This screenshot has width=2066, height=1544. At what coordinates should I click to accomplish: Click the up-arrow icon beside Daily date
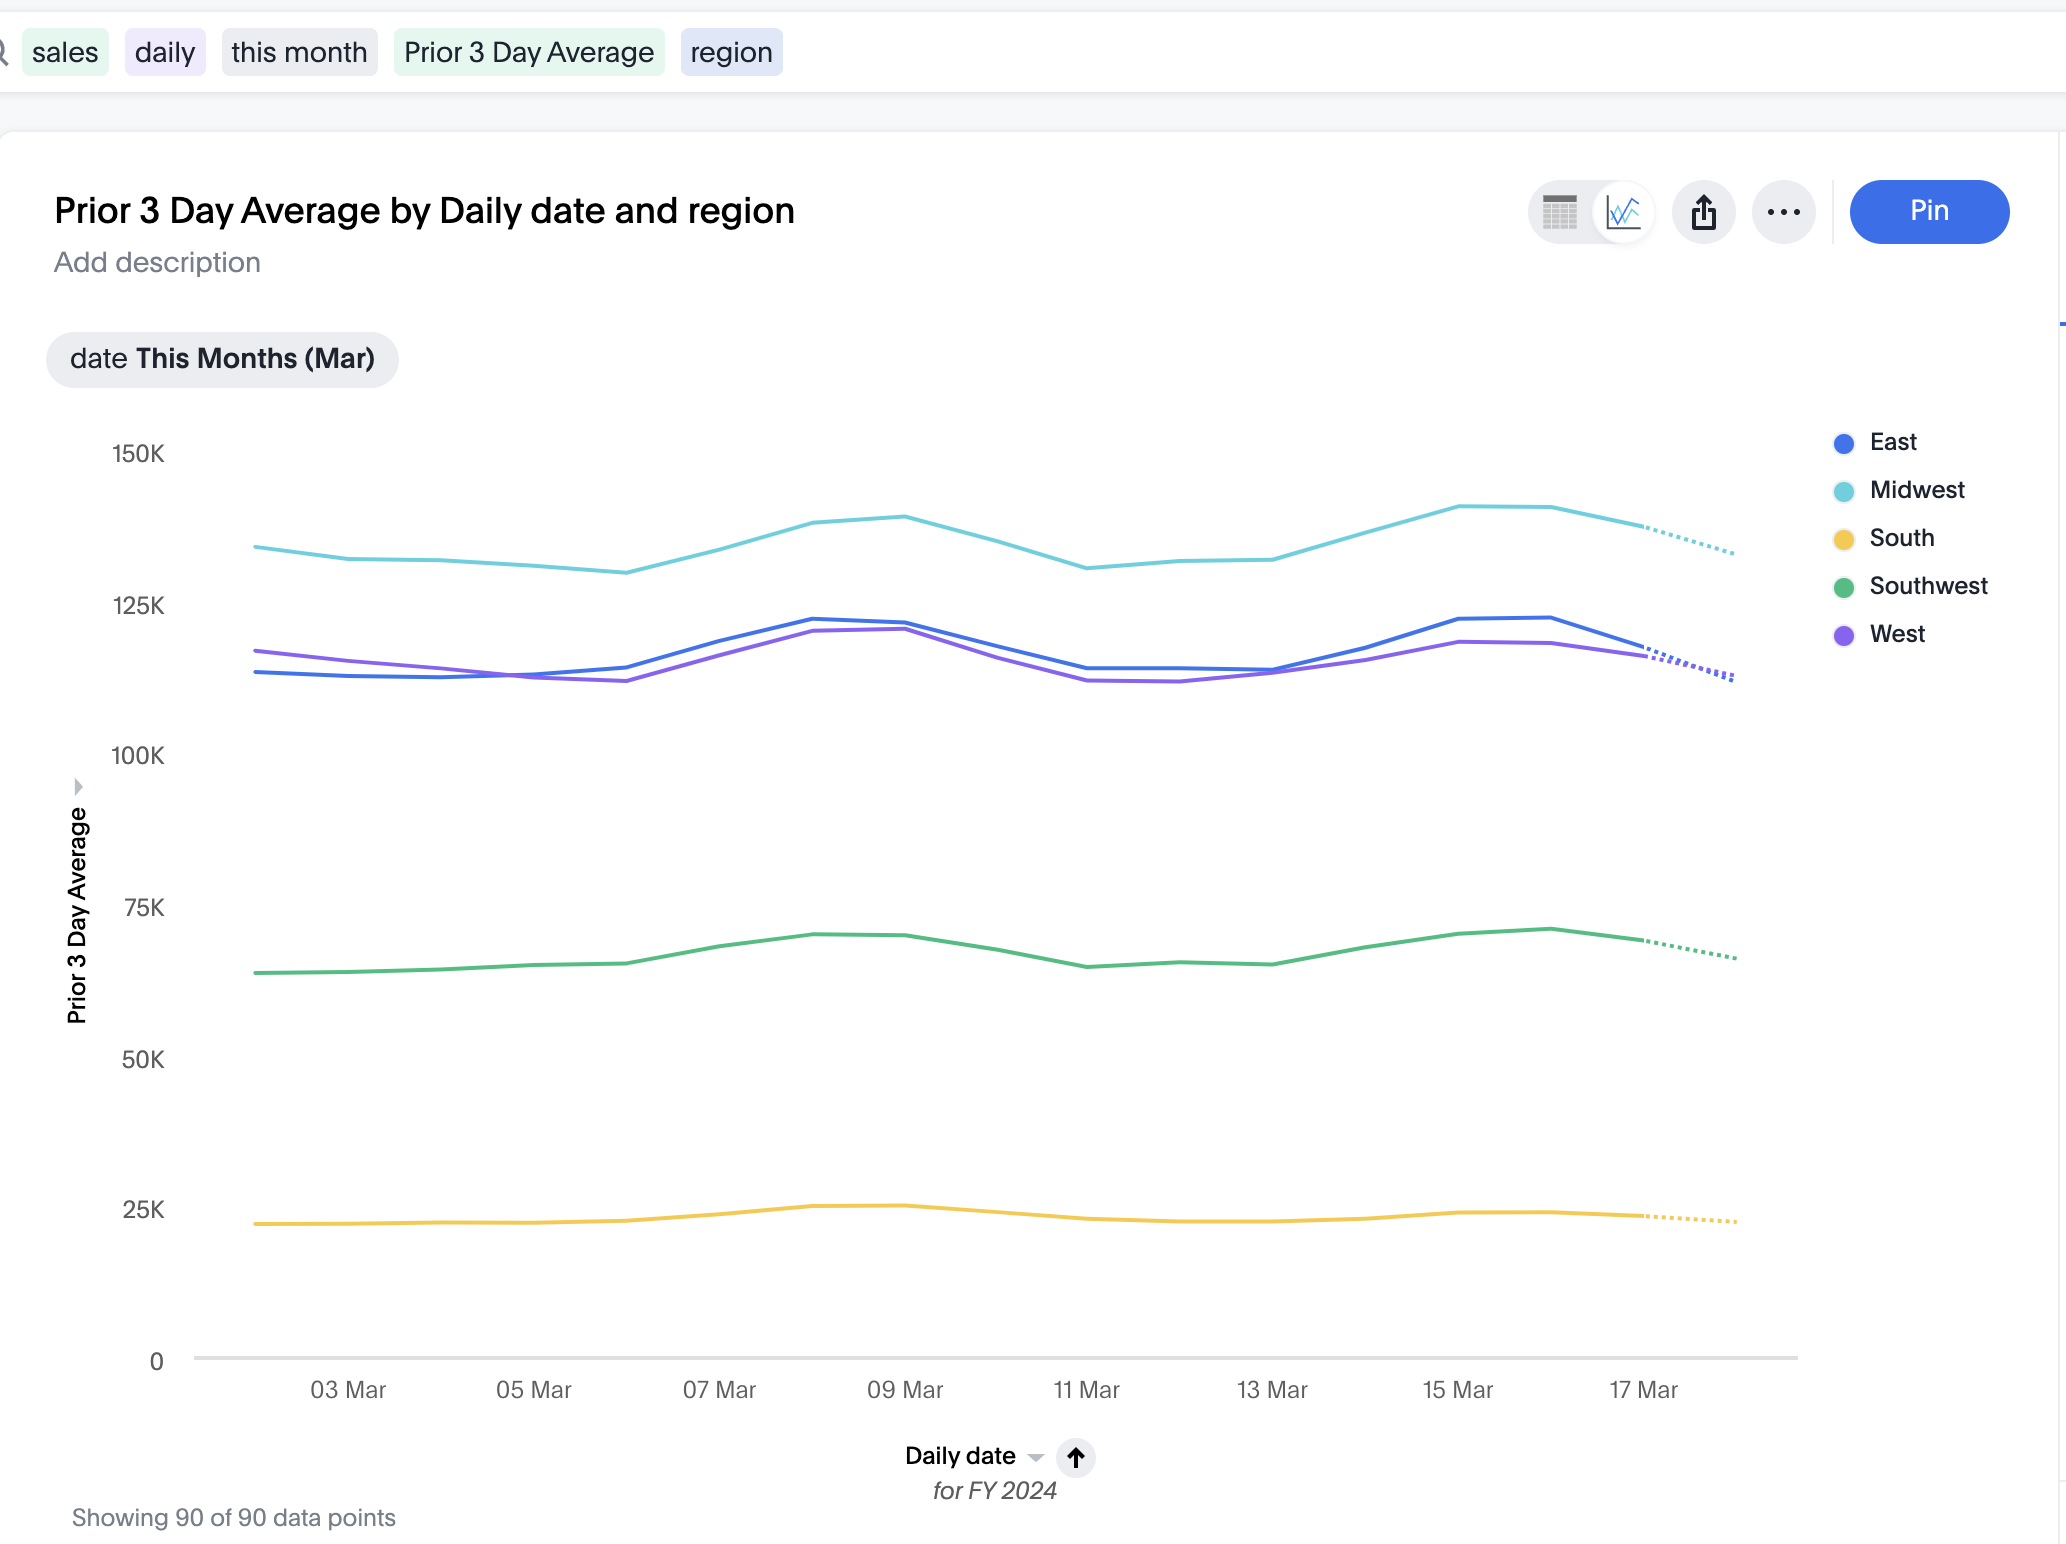1076,1458
